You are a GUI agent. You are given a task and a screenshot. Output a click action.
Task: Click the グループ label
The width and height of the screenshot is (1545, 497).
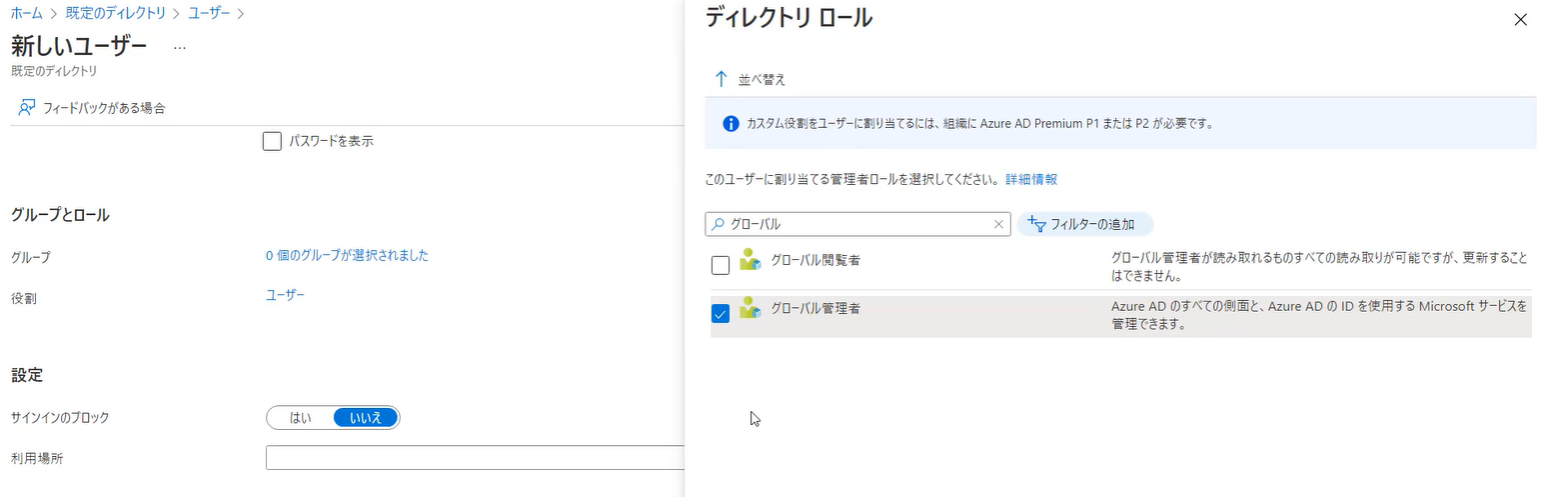(30, 257)
